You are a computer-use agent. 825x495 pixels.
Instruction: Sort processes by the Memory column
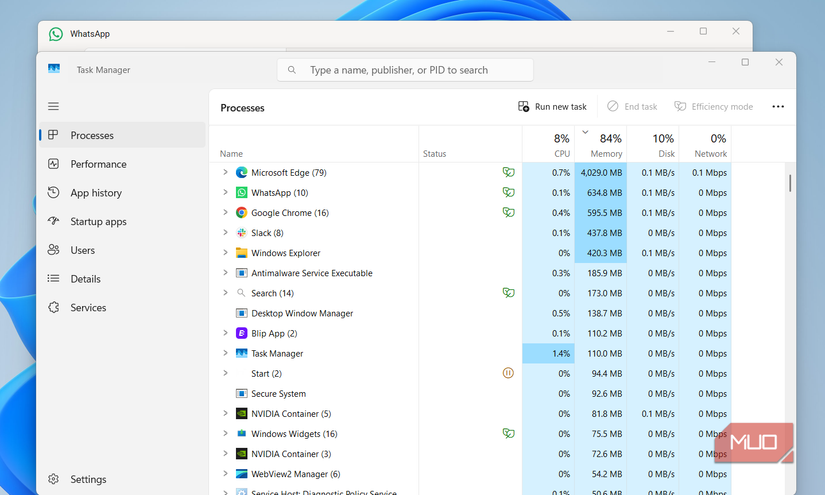tap(601, 144)
